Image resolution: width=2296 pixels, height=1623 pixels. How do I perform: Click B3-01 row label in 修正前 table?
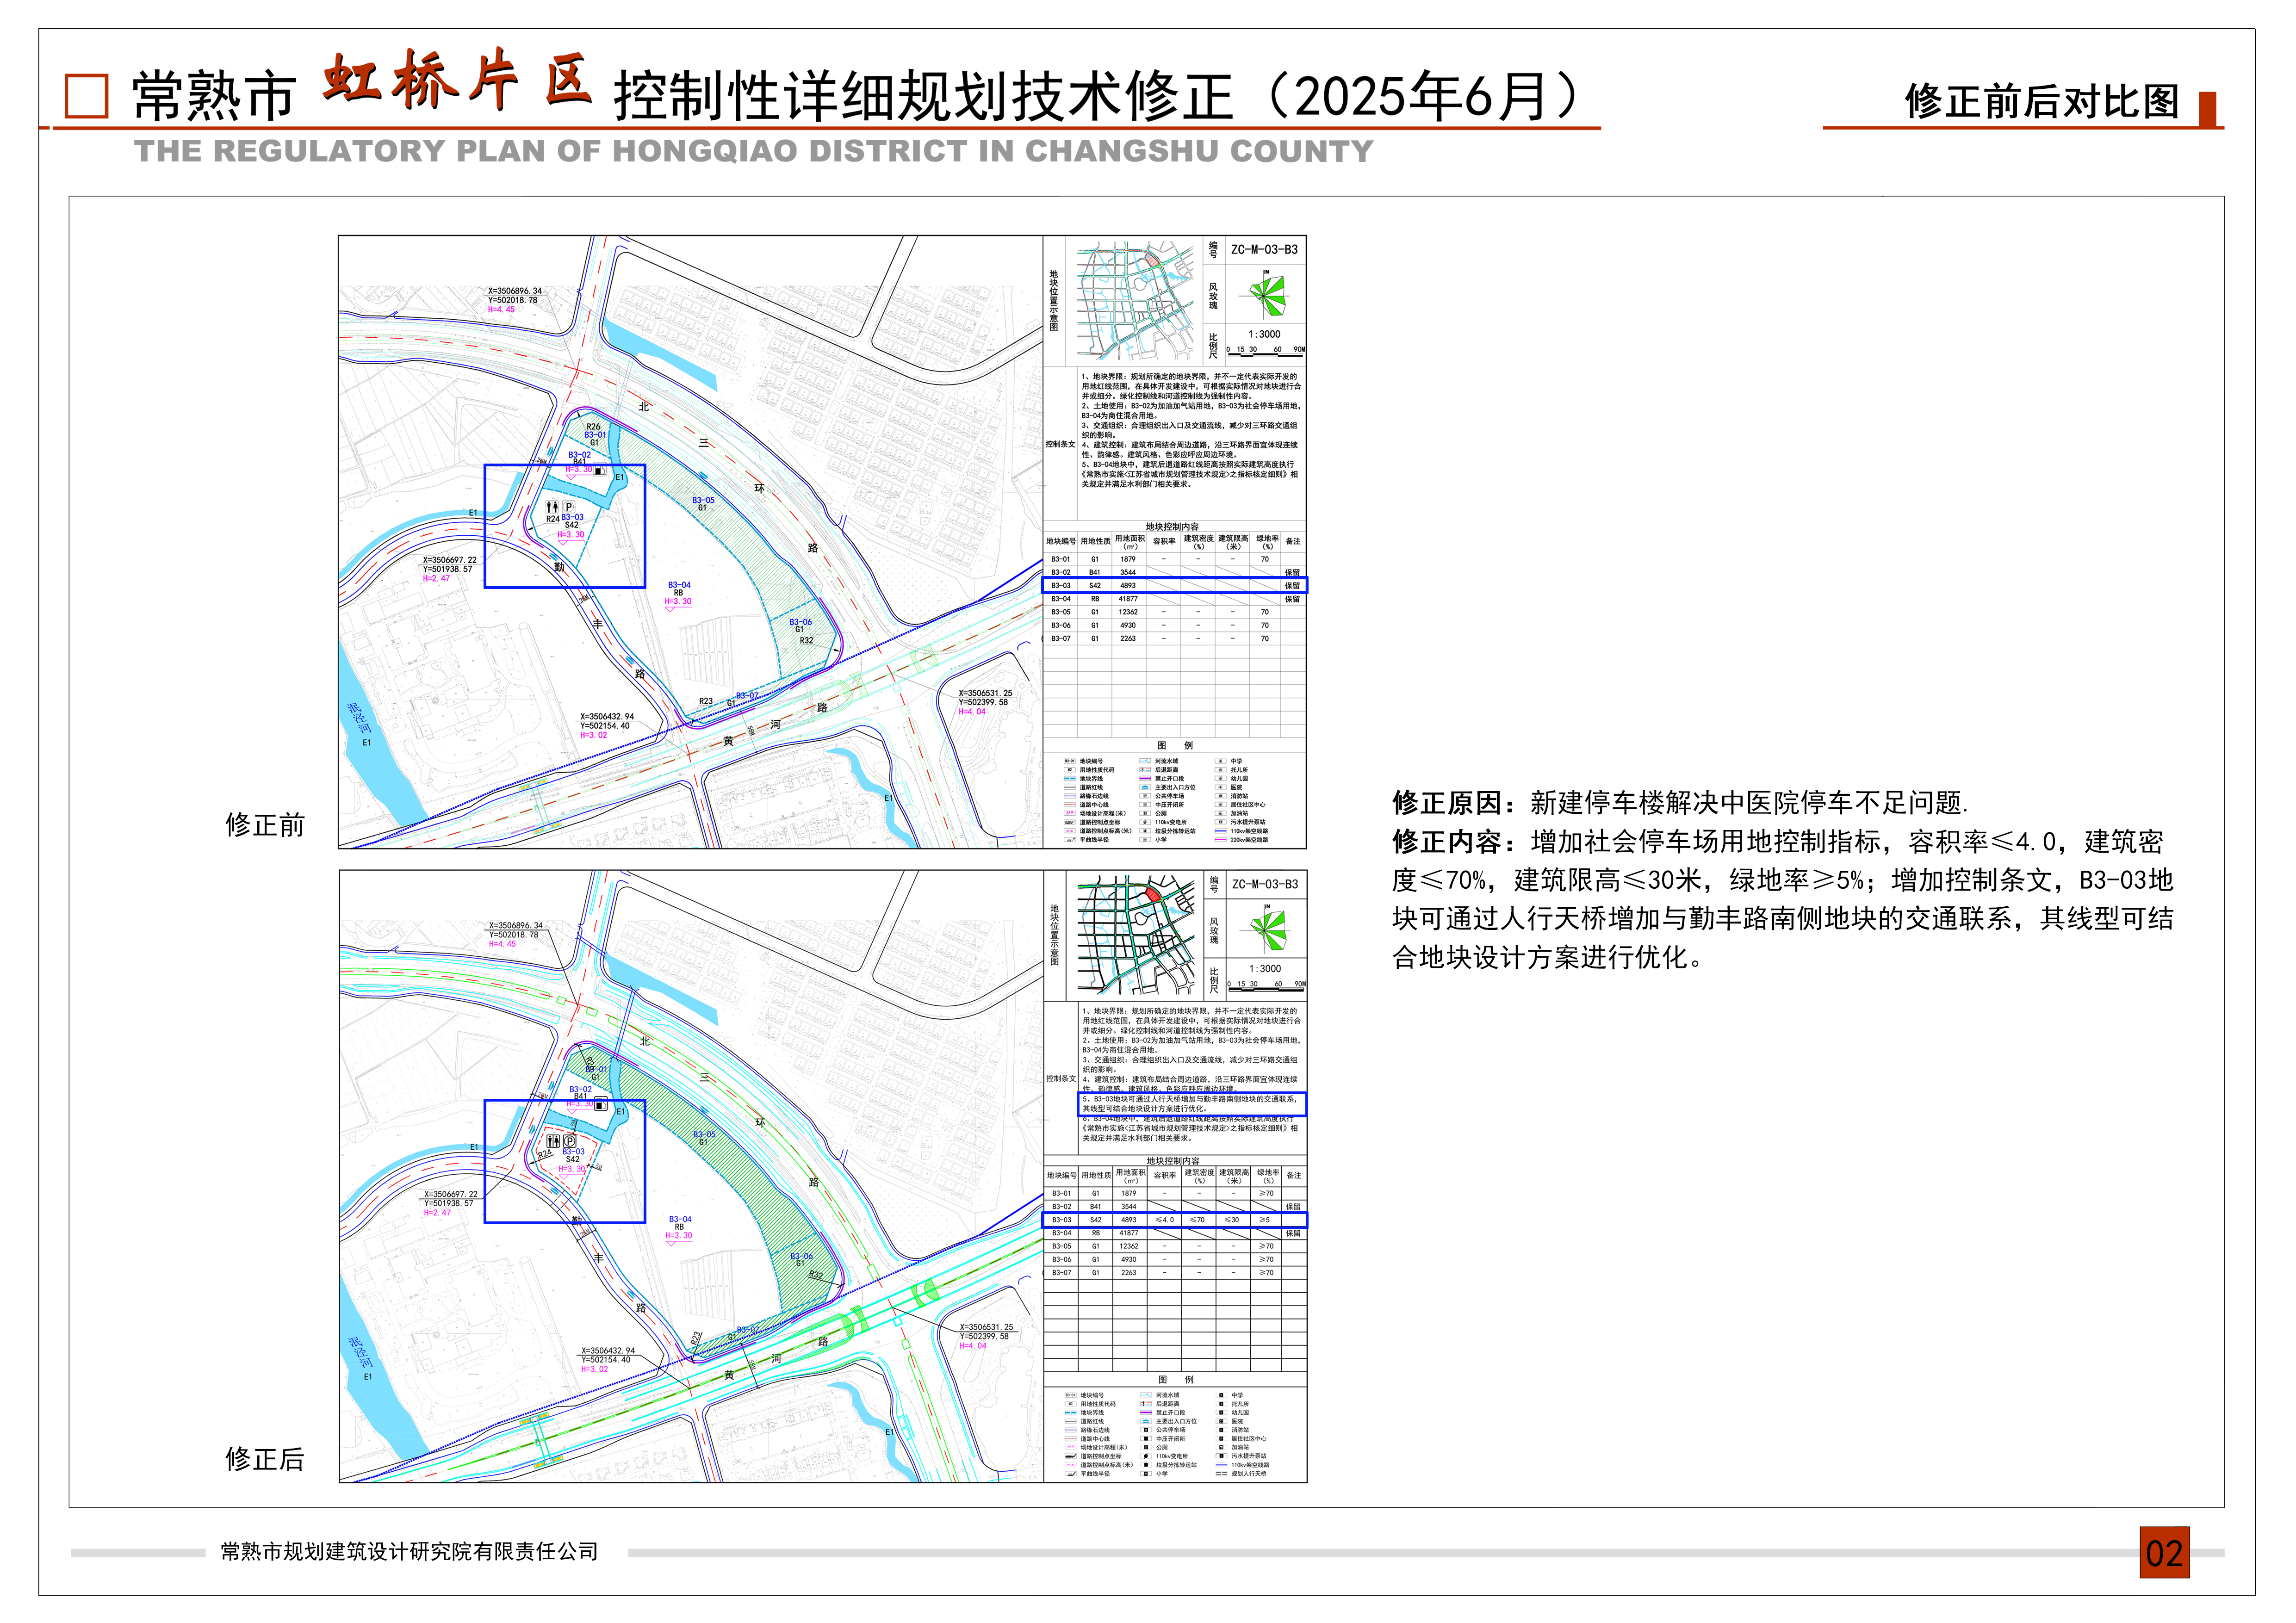pos(1061,560)
